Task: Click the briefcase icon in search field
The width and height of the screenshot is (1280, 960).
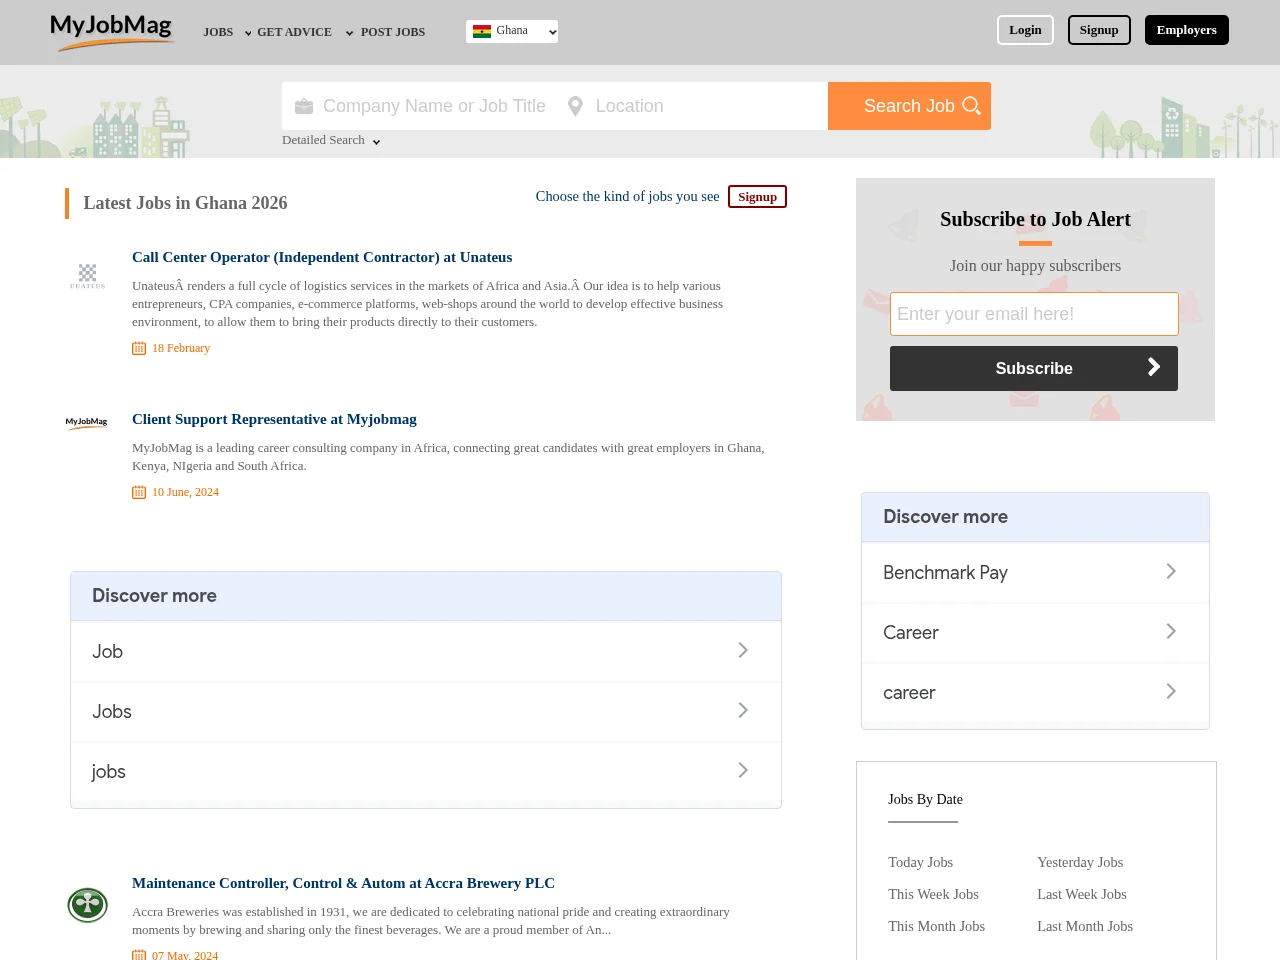Action: tap(304, 106)
